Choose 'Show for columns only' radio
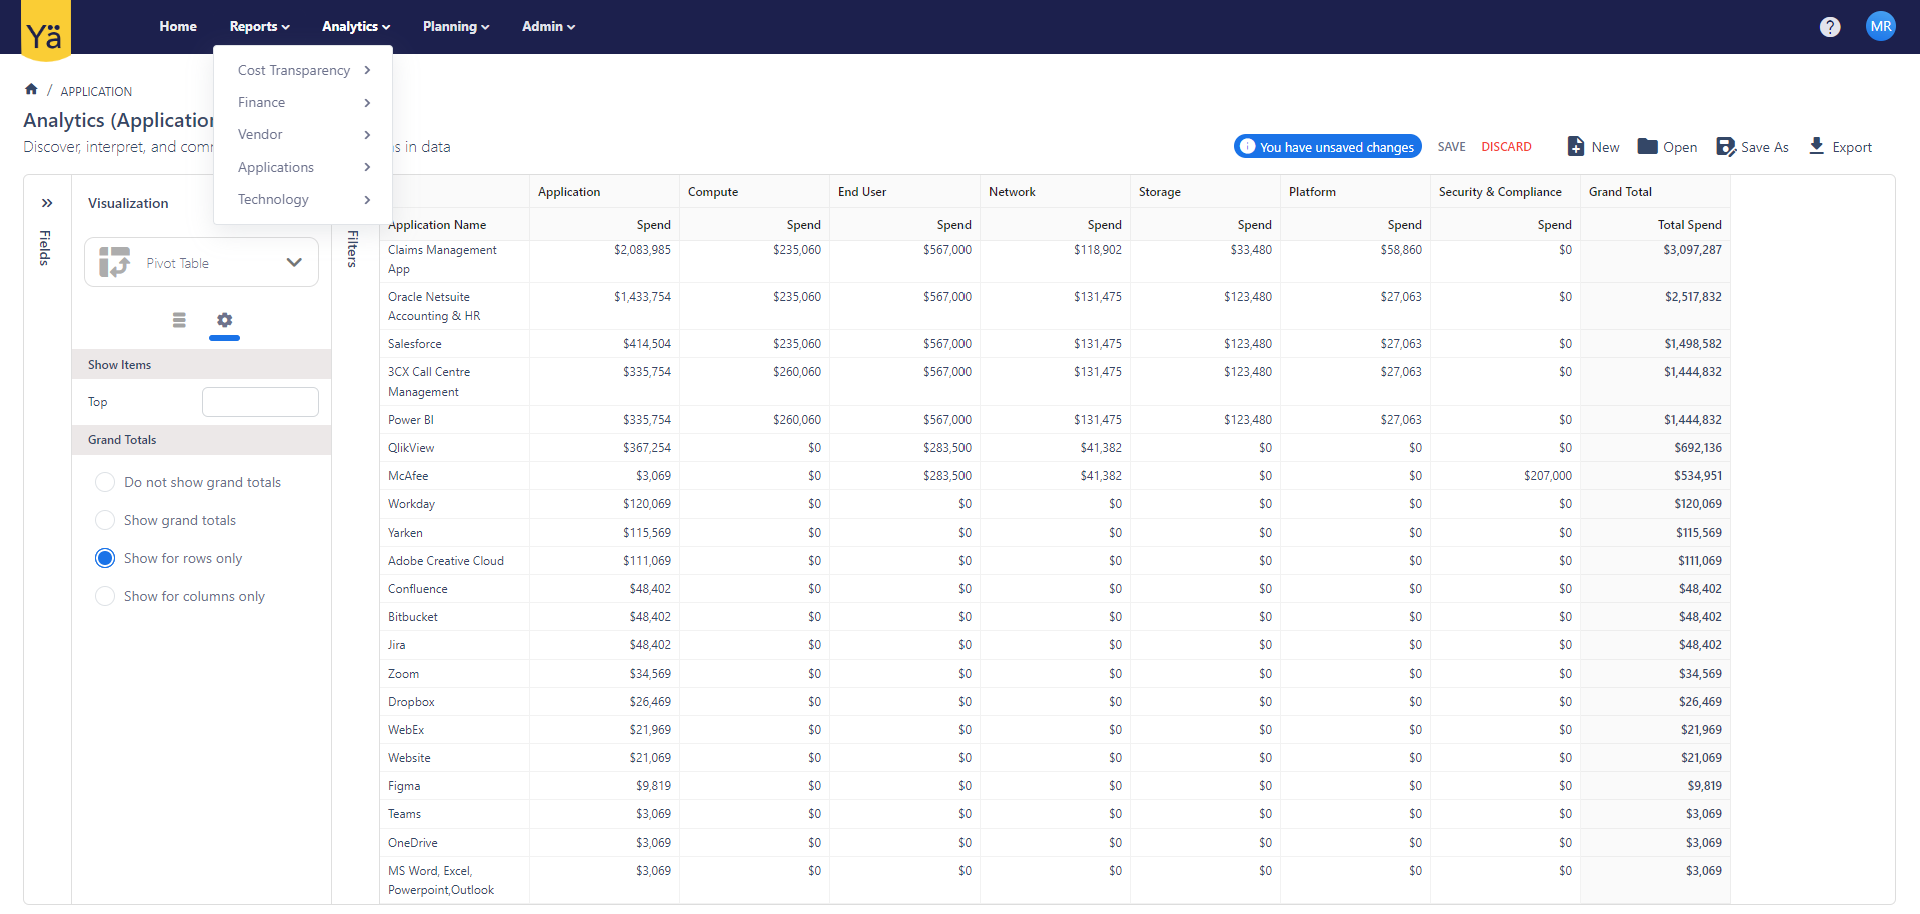The height and width of the screenshot is (914, 1920). pyautogui.click(x=105, y=596)
